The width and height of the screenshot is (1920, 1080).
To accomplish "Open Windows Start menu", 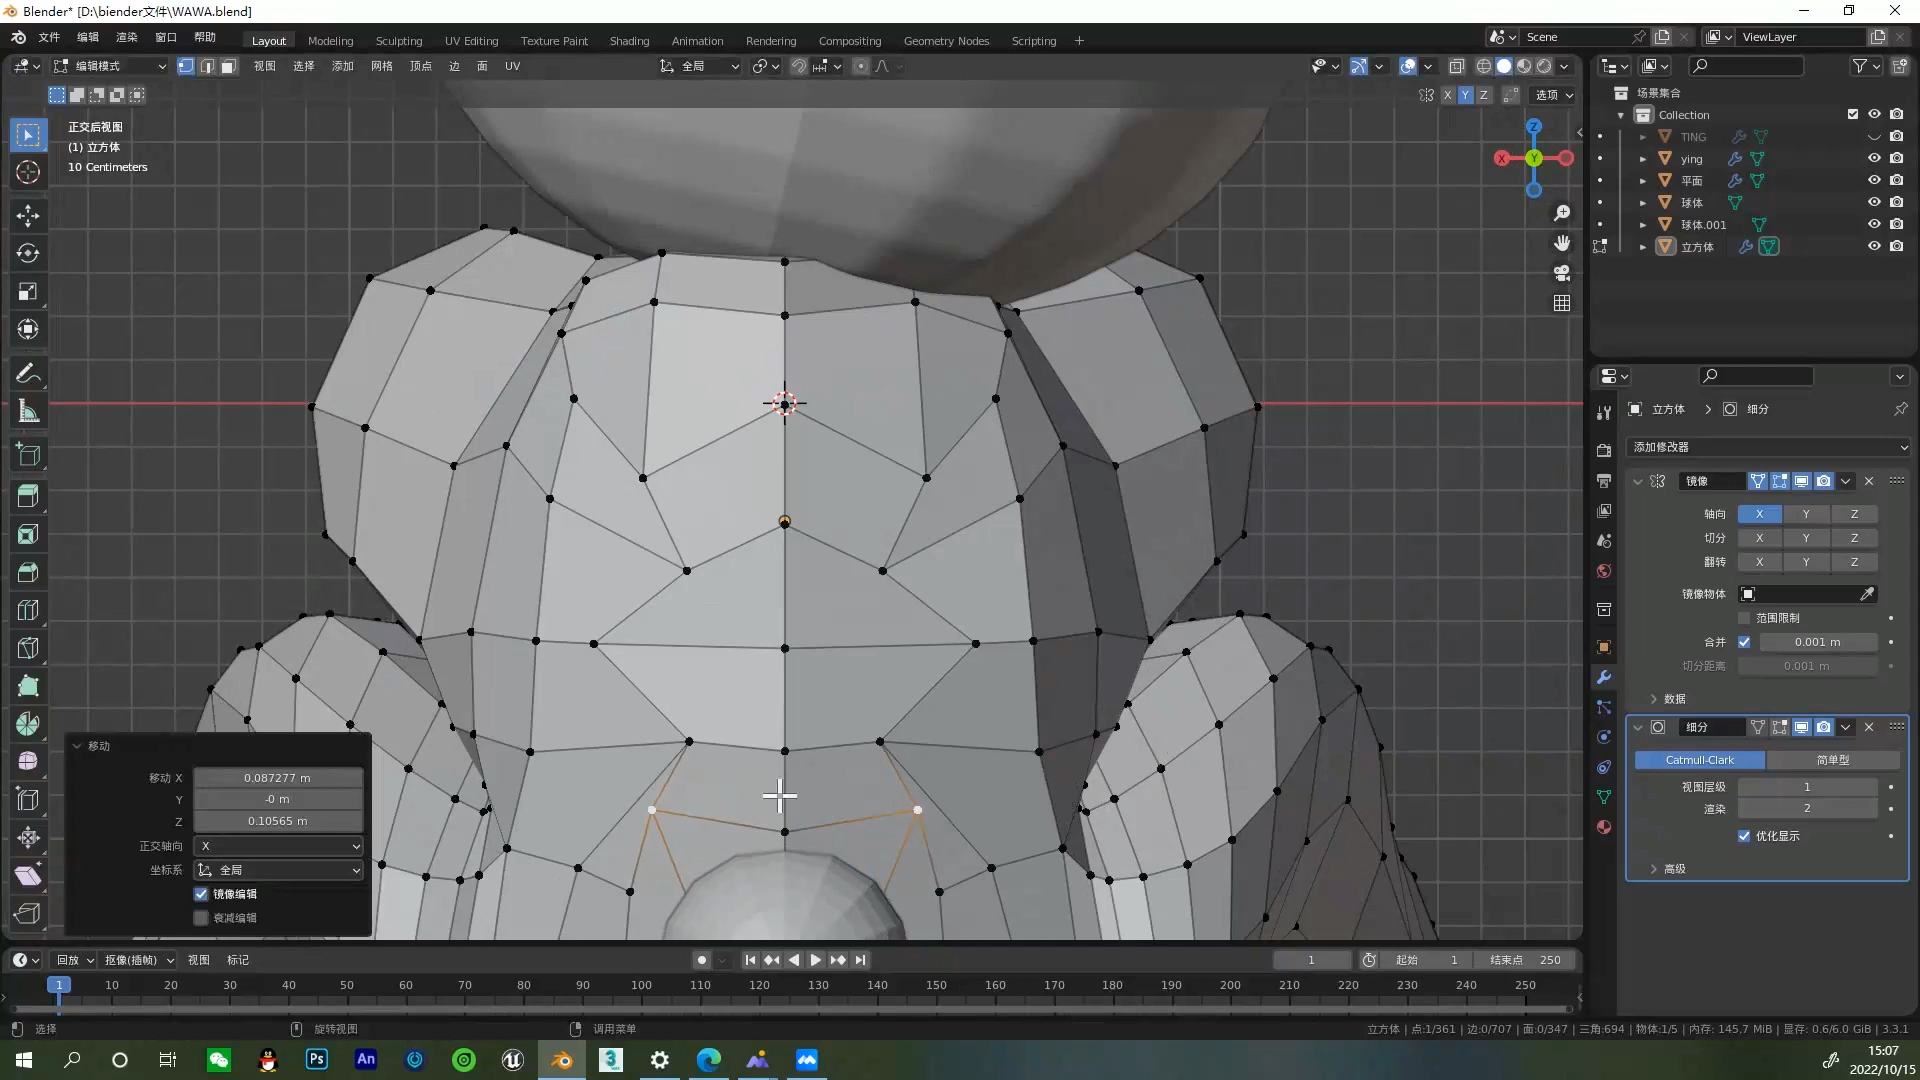I will pyautogui.click(x=24, y=1060).
